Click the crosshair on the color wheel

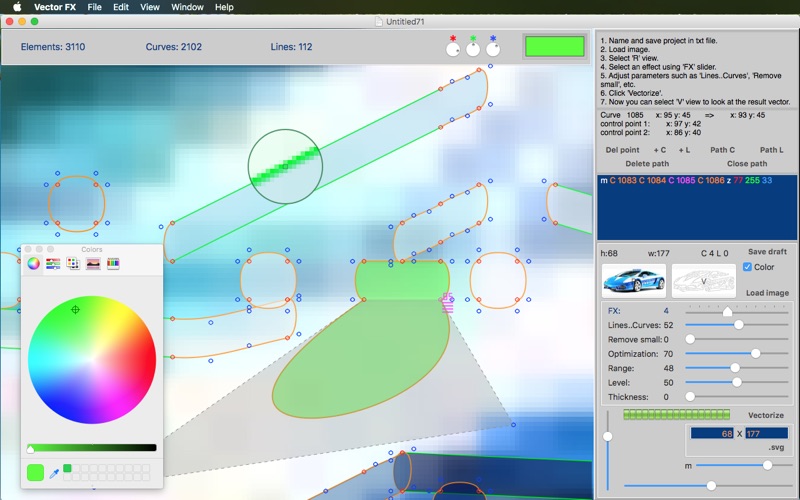pyautogui.click(x=76, y=310)
